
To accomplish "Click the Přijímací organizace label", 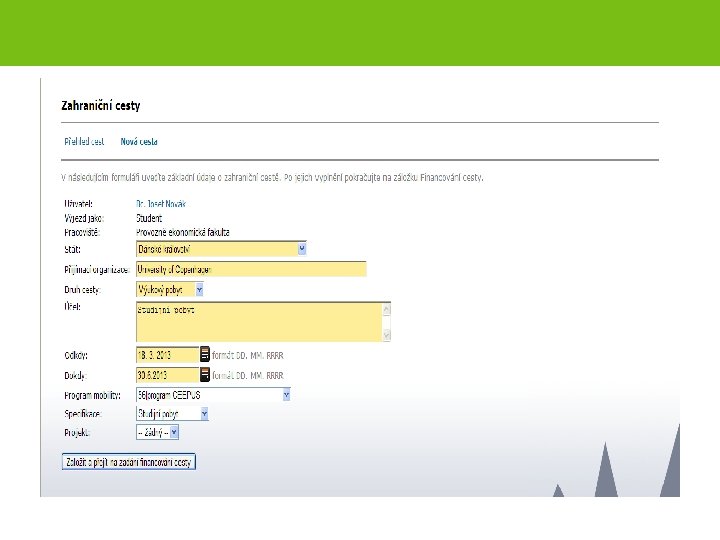I will point(97,270).
